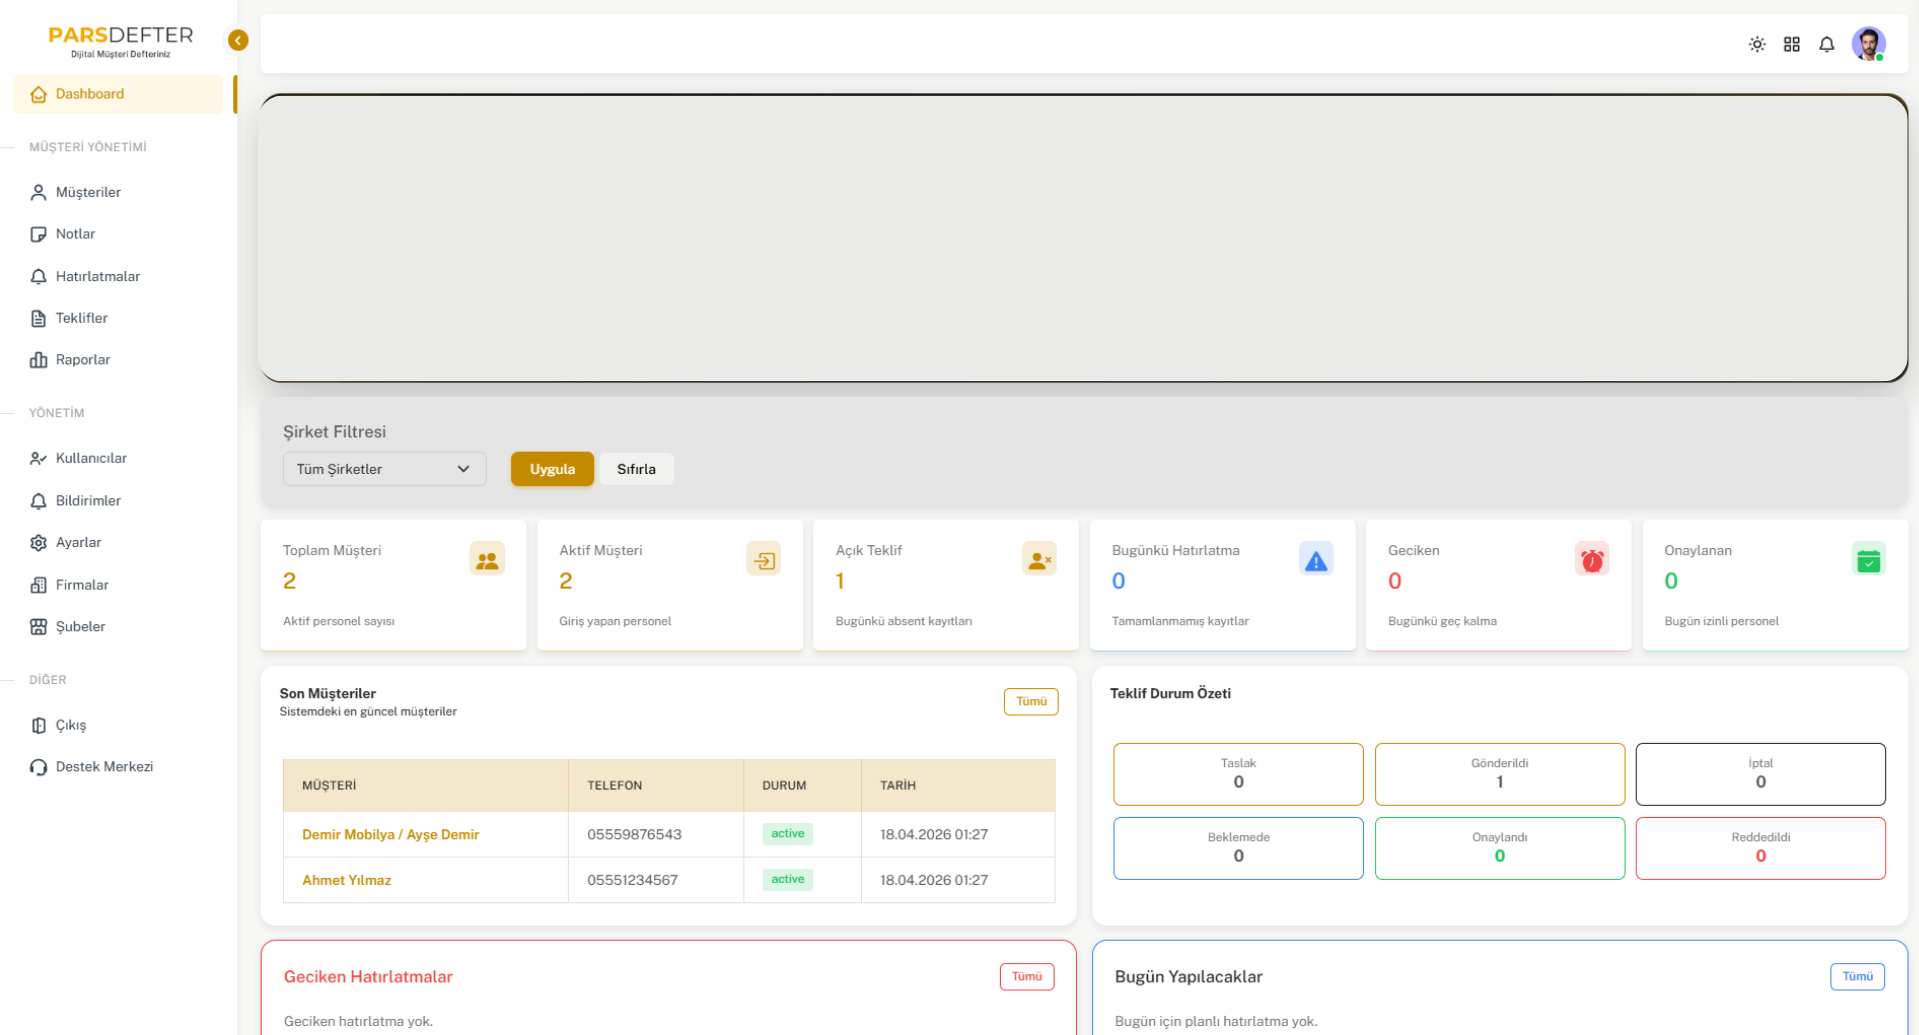Toggle light/dark theme with the sun icon
The width and height of the screenshot is (1919, 1035).
tap(1757, 44)
